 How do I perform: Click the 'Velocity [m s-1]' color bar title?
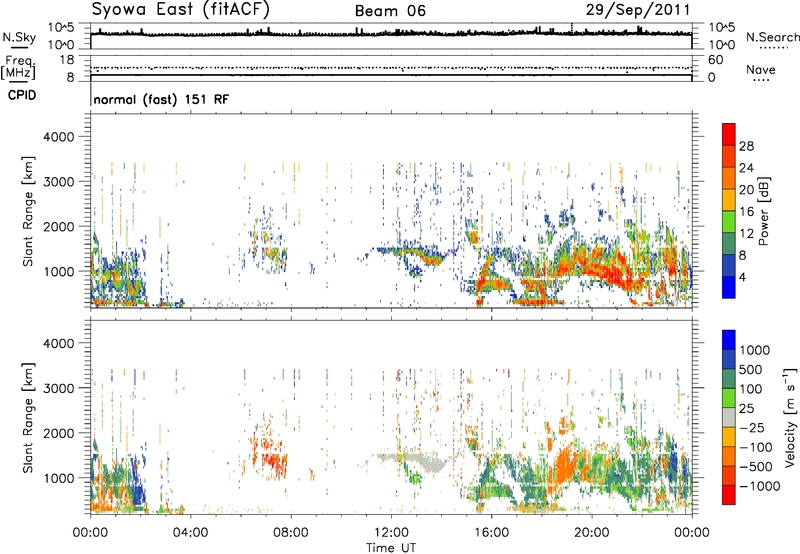(x=790, y=417)
